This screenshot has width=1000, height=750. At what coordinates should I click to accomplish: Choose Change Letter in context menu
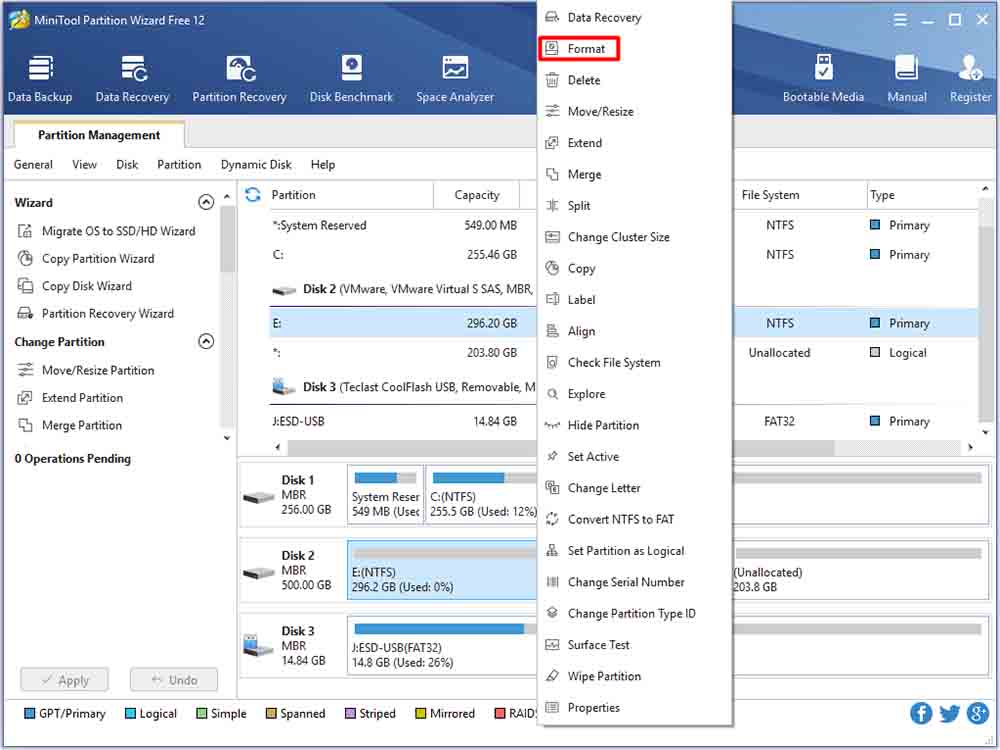click(x=635, y=488)
